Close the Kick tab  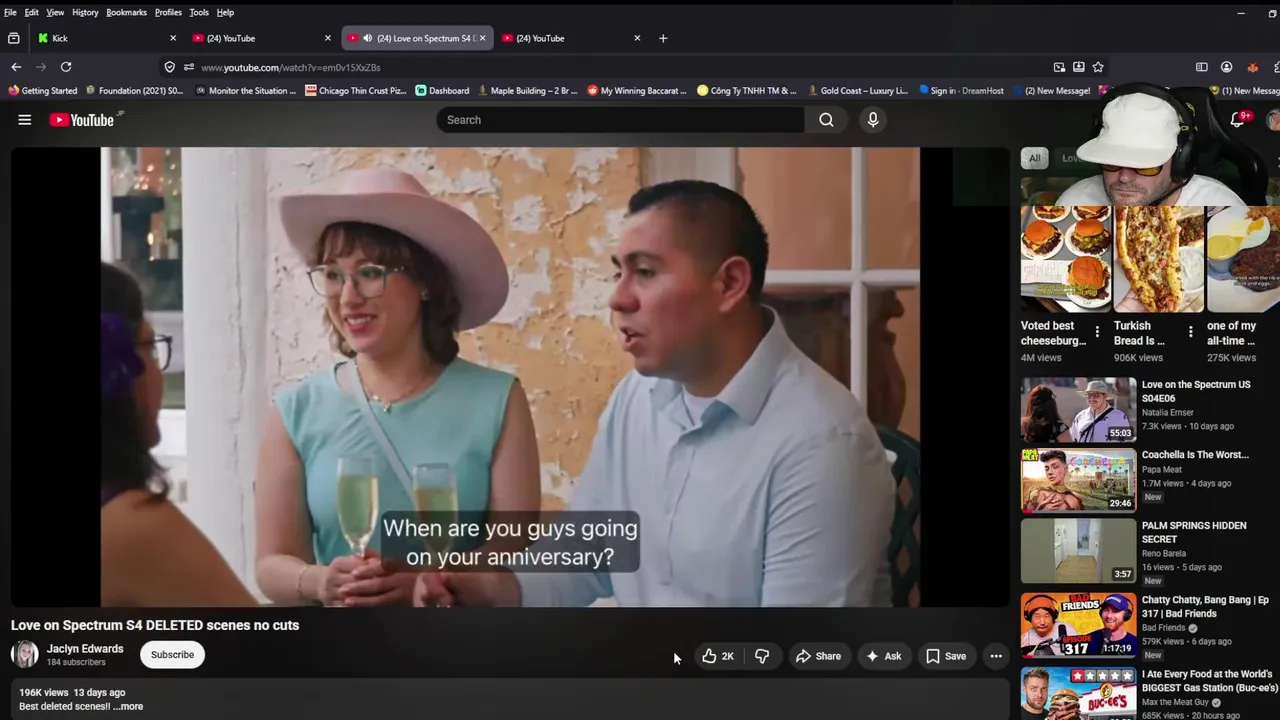click(x=172, y=38)
